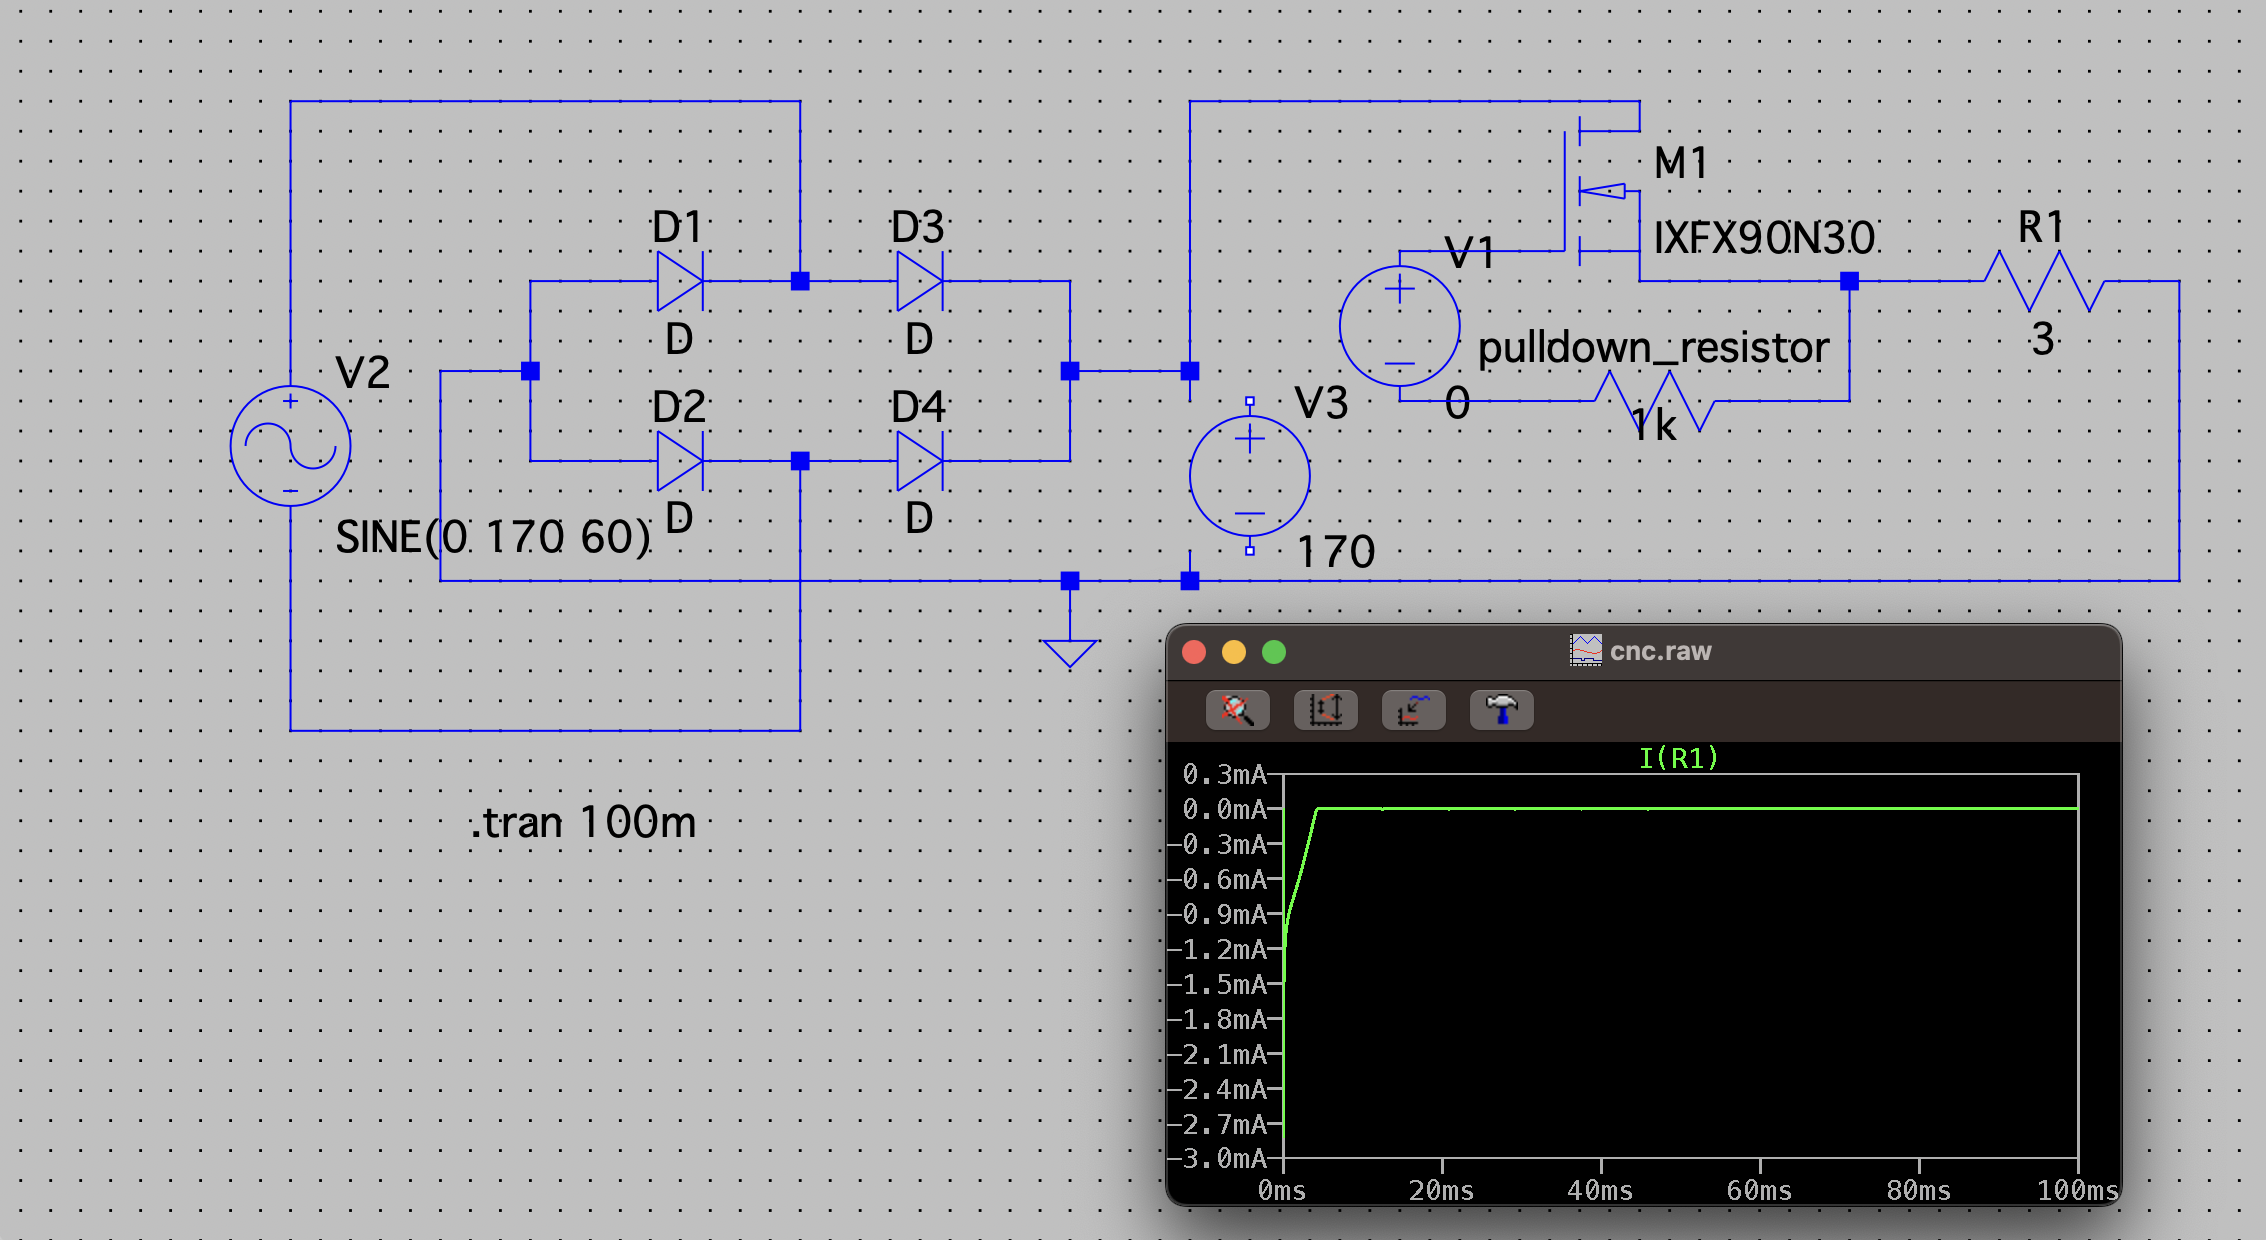The height and width of the screenshot is (1240, 2266).
Task: Click the R1 value 3
Action: coord(2043,339)
